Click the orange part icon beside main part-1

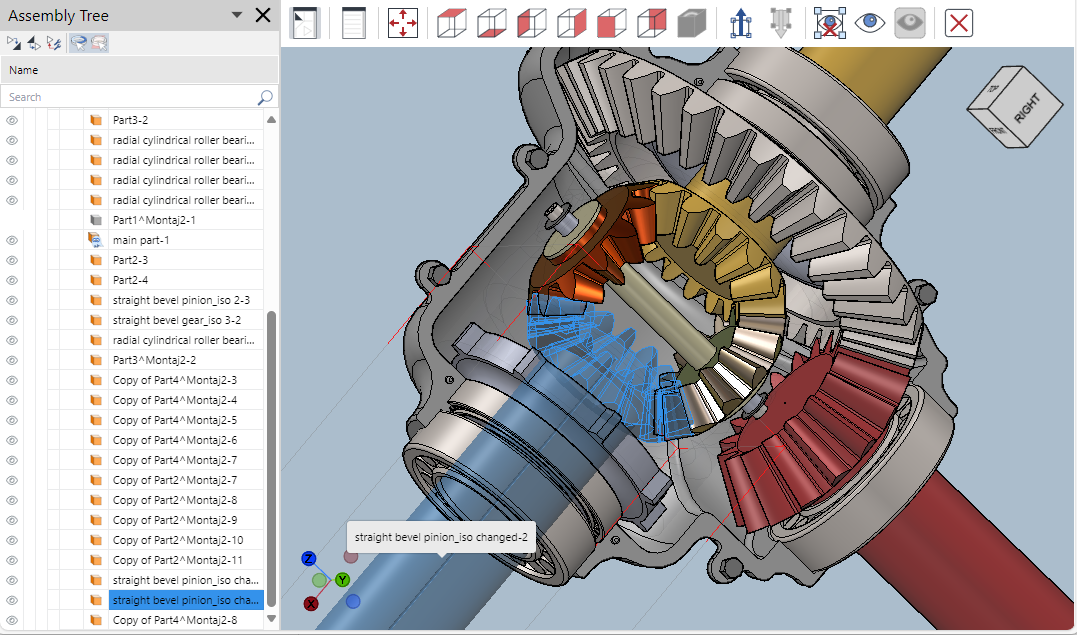click(95, 240)
